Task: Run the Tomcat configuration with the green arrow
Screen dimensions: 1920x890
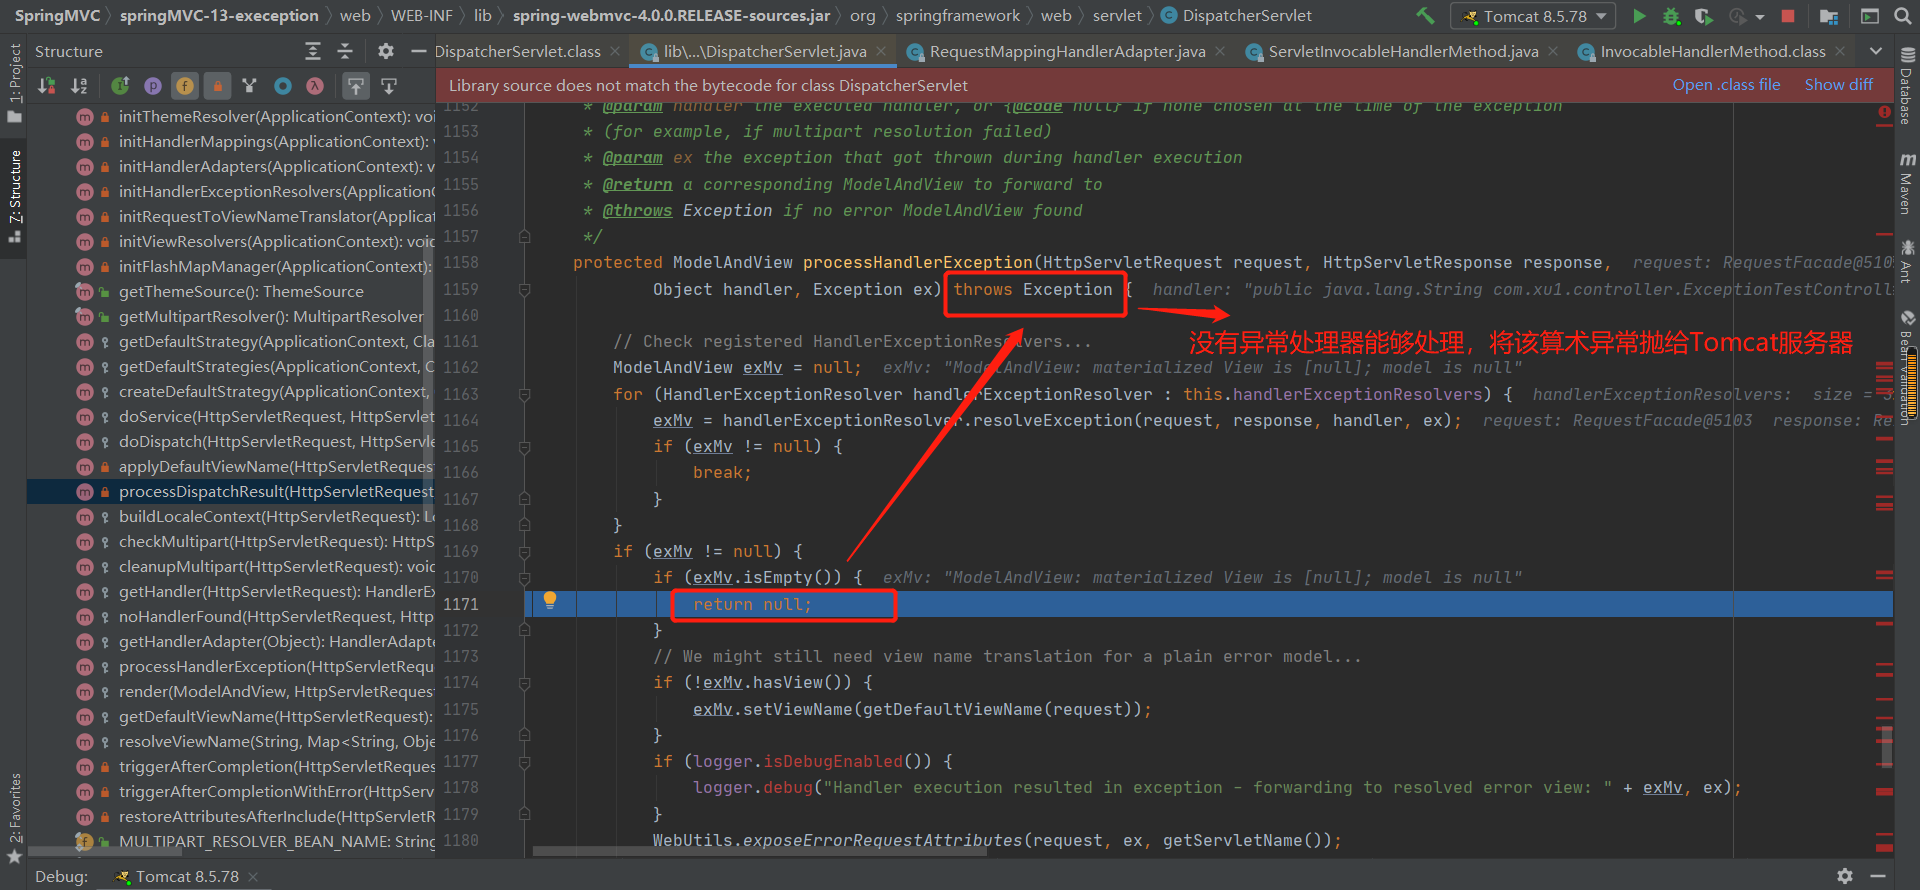Action: [1639, 16]
